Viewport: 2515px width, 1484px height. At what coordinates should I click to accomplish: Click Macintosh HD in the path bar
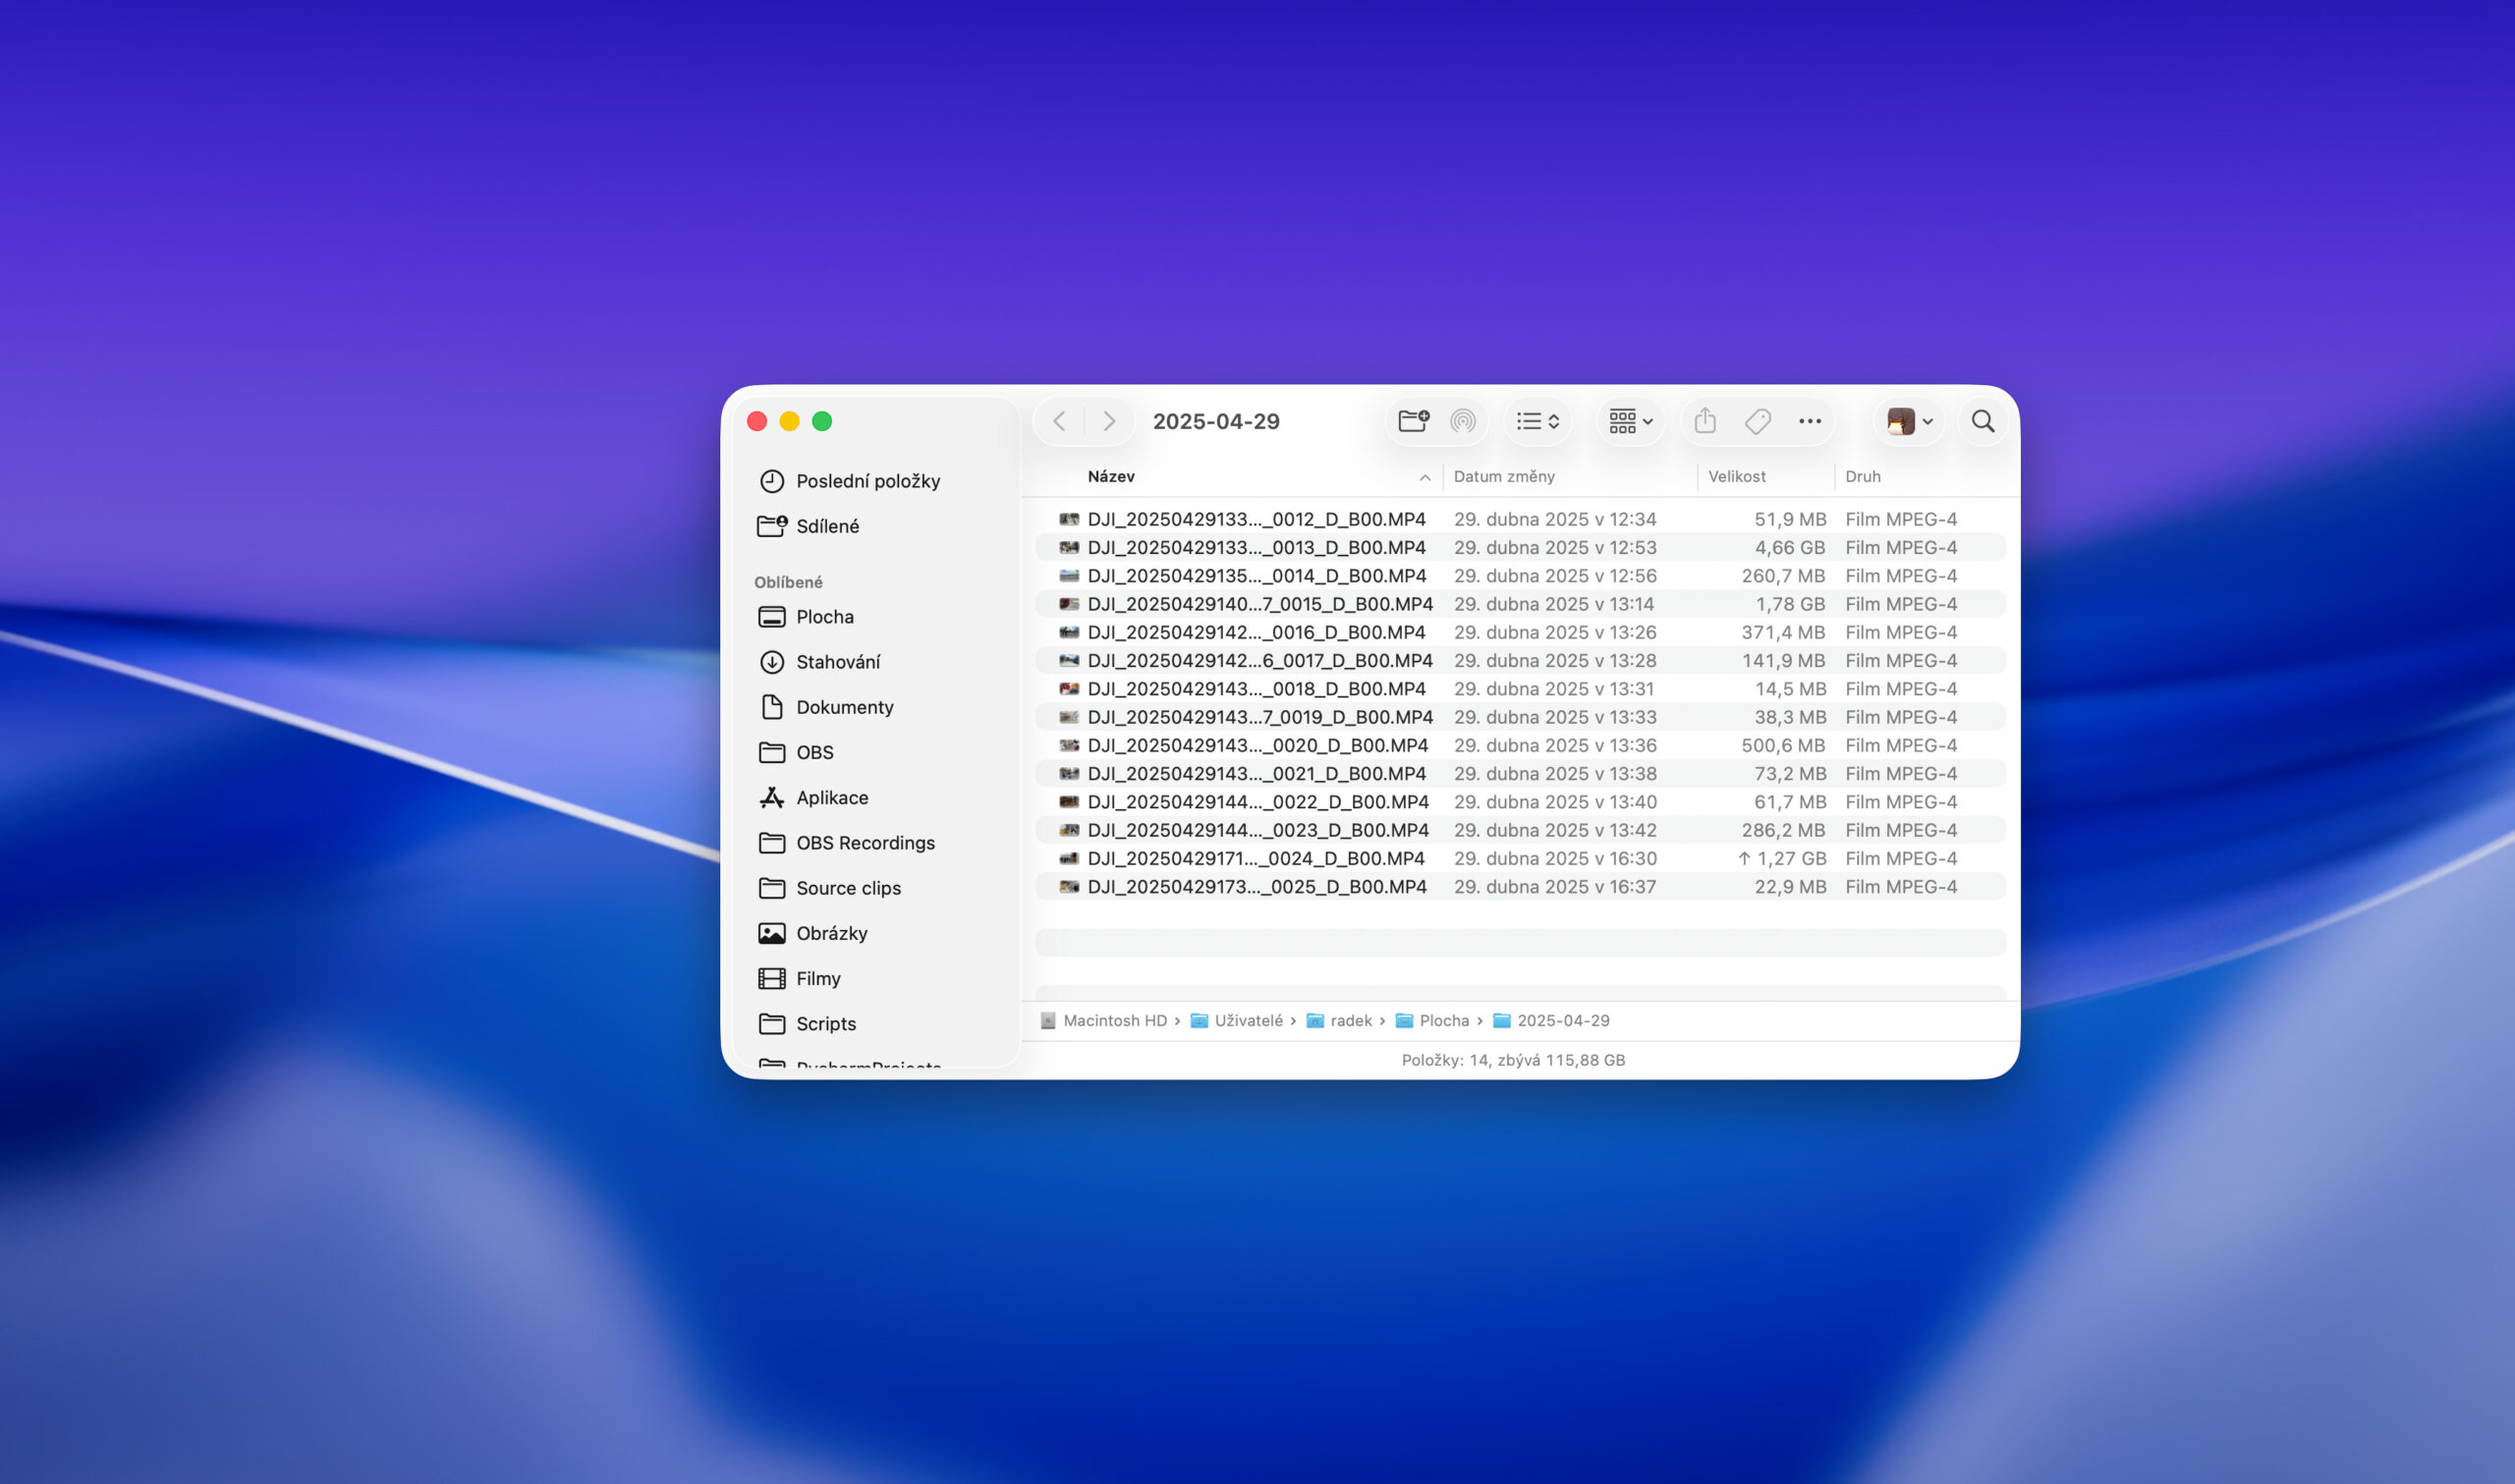pyautogui.click(x=1114, y=1020)
